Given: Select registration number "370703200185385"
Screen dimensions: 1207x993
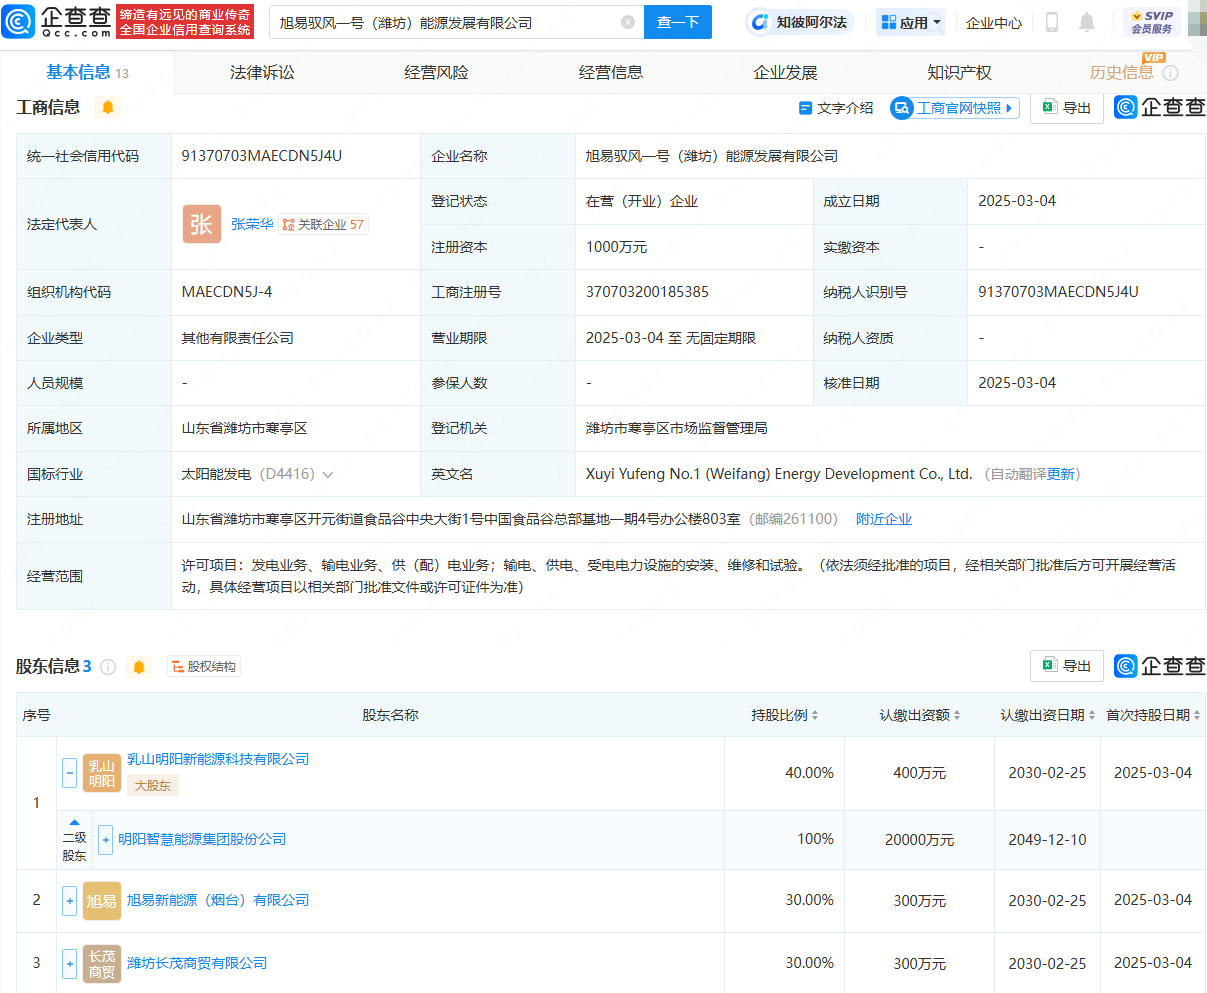Looking at the screenshot, I should click(647, 292).
